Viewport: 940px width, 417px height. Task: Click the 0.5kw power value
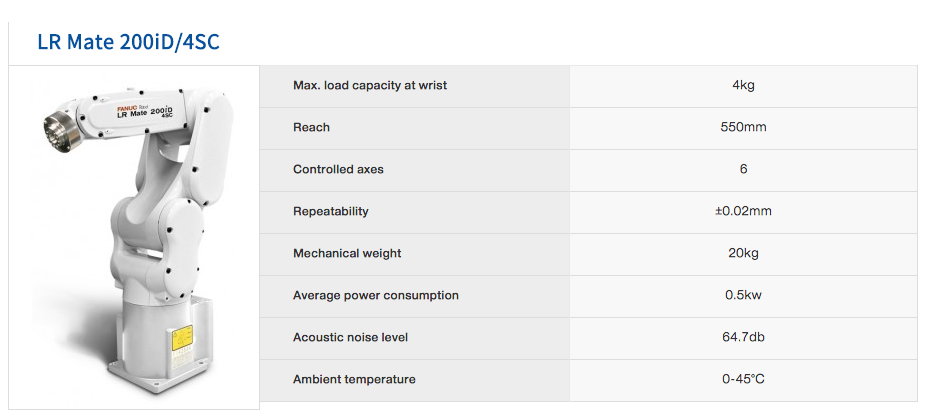[743, 295]
